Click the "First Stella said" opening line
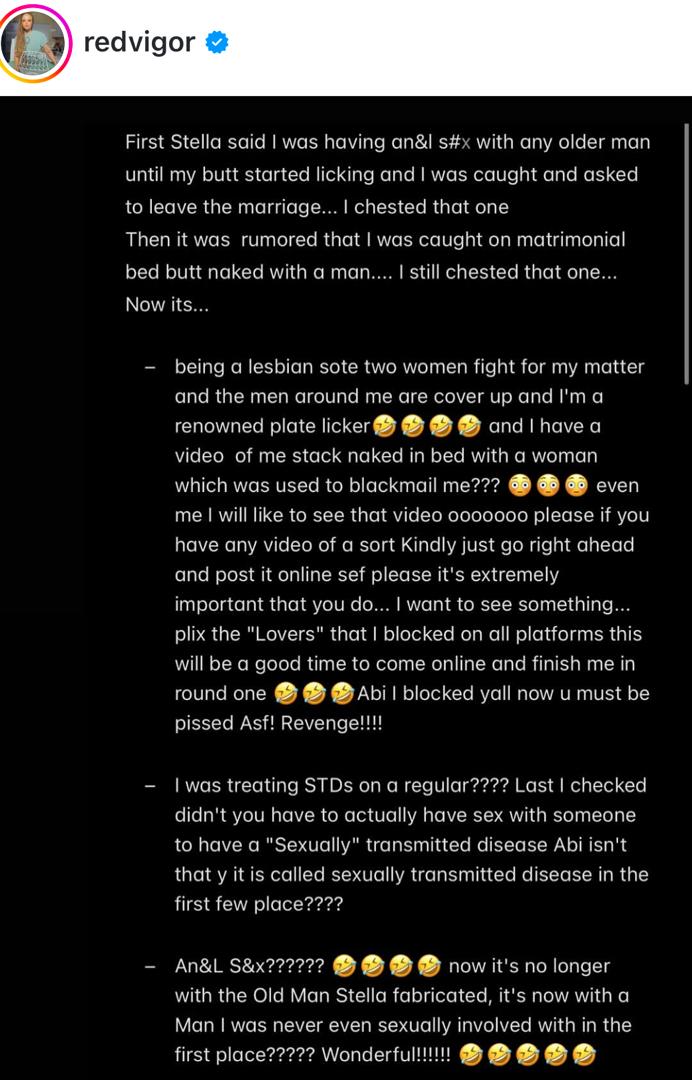This screenshot has width=692, height=1080. tap(388, 143)
